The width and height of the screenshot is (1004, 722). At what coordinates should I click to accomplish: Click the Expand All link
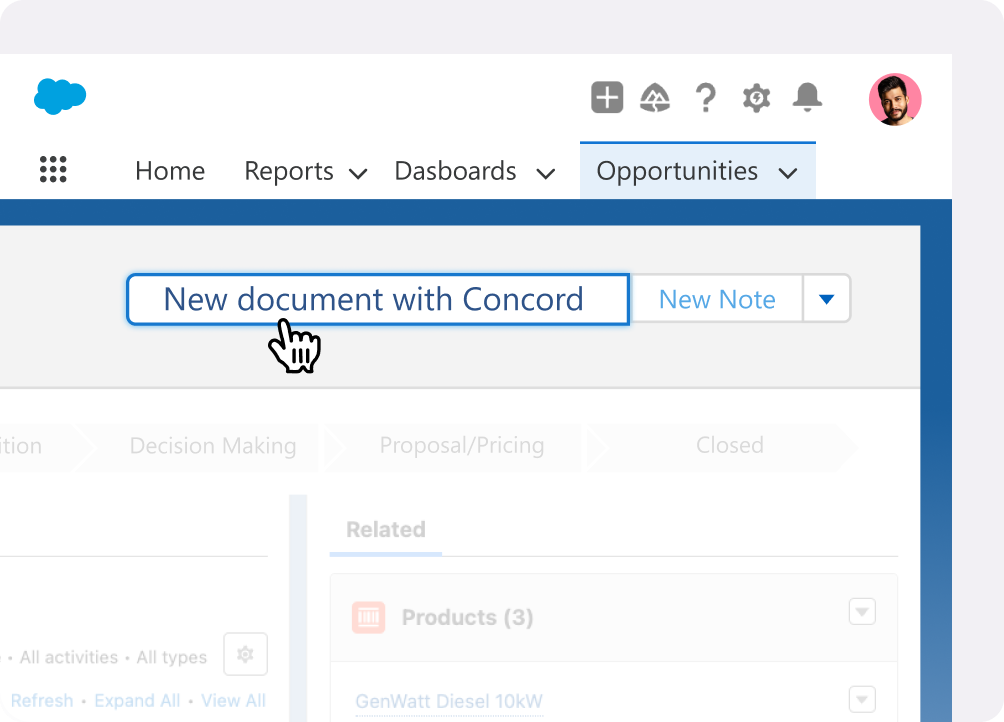137,701
